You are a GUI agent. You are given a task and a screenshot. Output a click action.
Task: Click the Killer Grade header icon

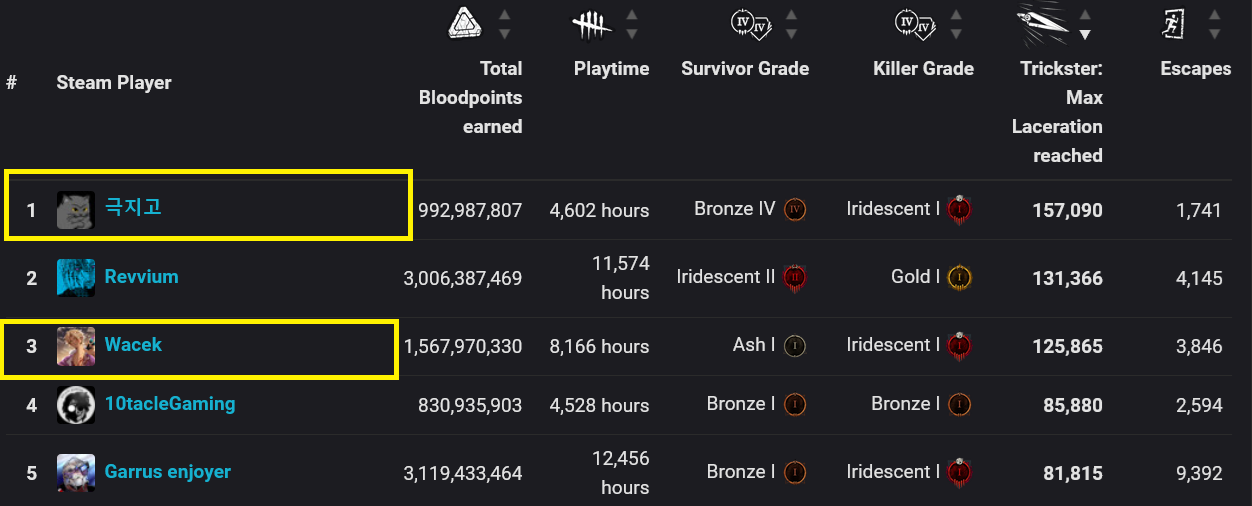915,24
